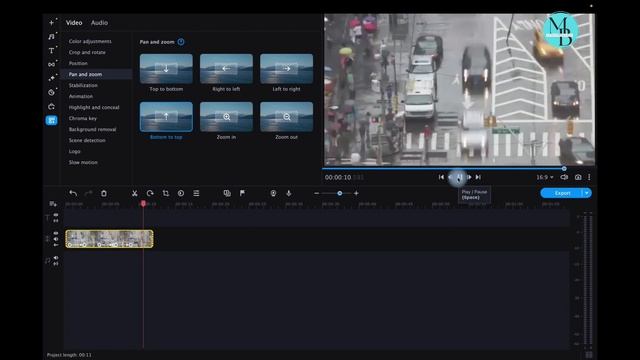Step forward one frame in preview
The width and height of the screenshot is (640, 360).
tap(469, 177)
